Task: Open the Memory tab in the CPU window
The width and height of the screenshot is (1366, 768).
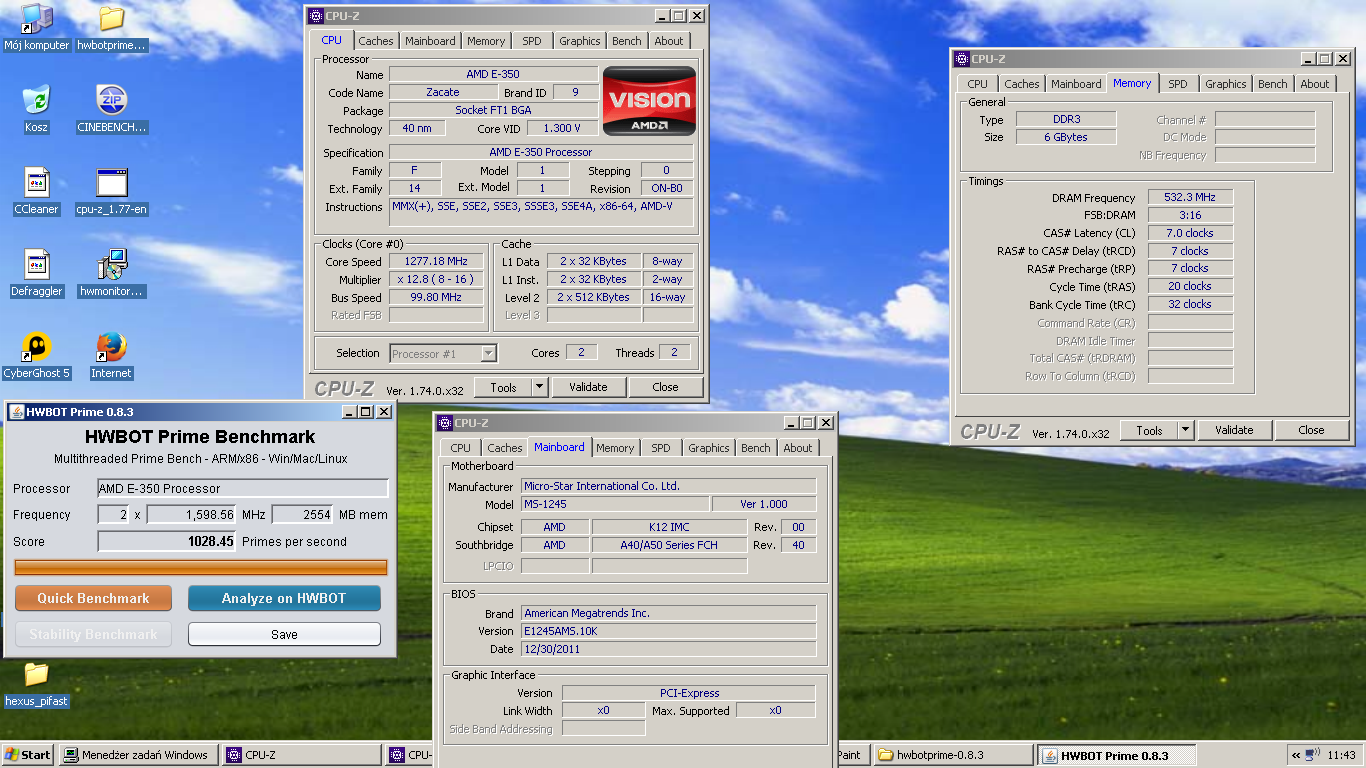Action: [486, 41]
